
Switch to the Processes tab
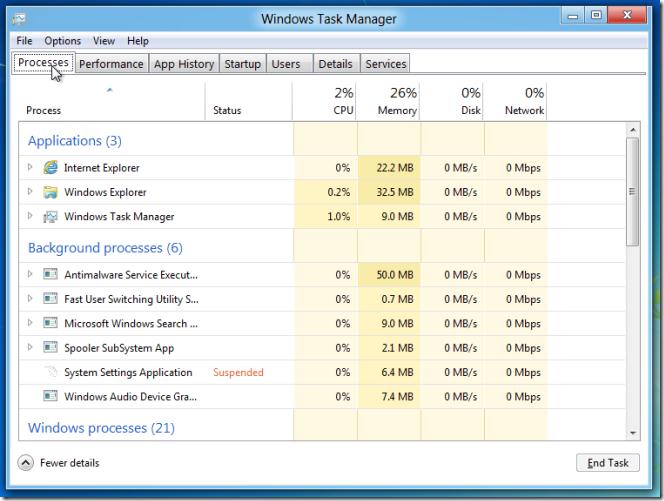[43, 63]
